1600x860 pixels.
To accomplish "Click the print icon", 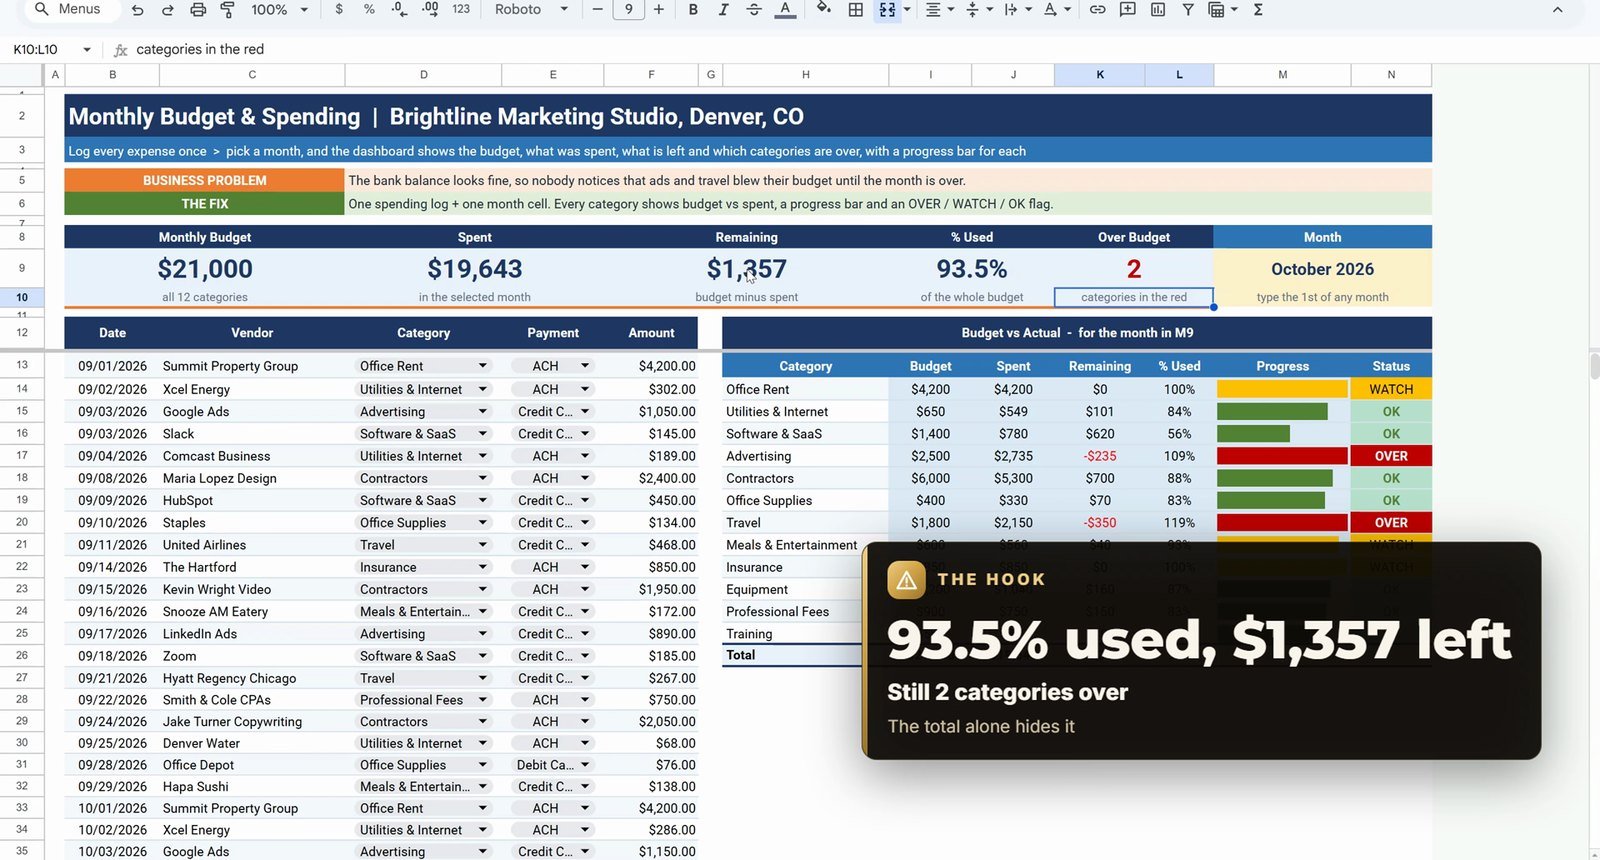I will (x=198, y=9).
